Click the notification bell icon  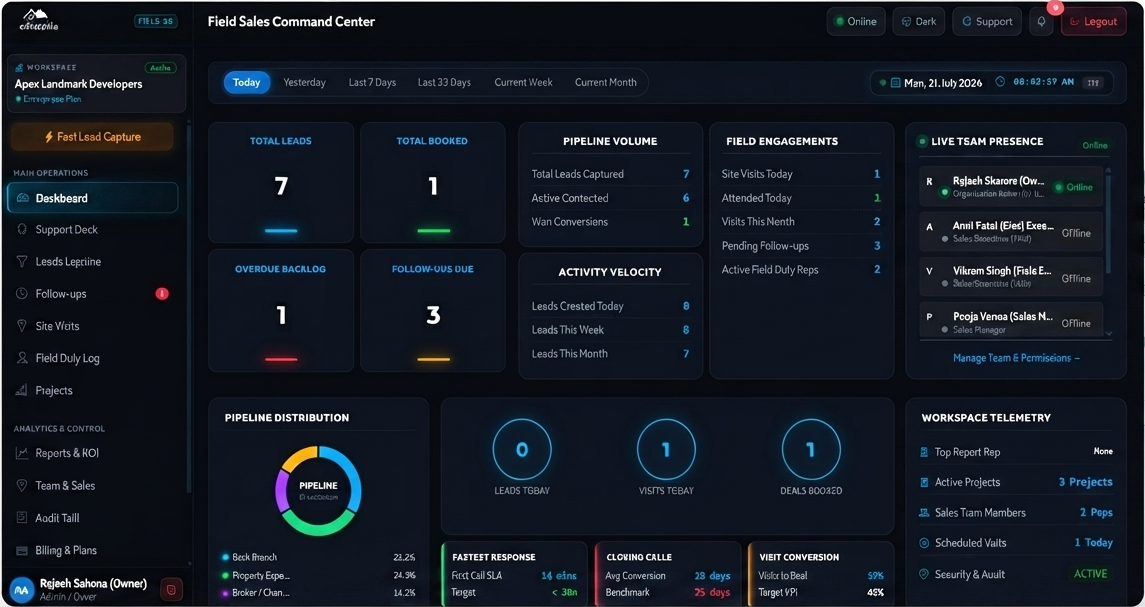[x=1041, y=22]
